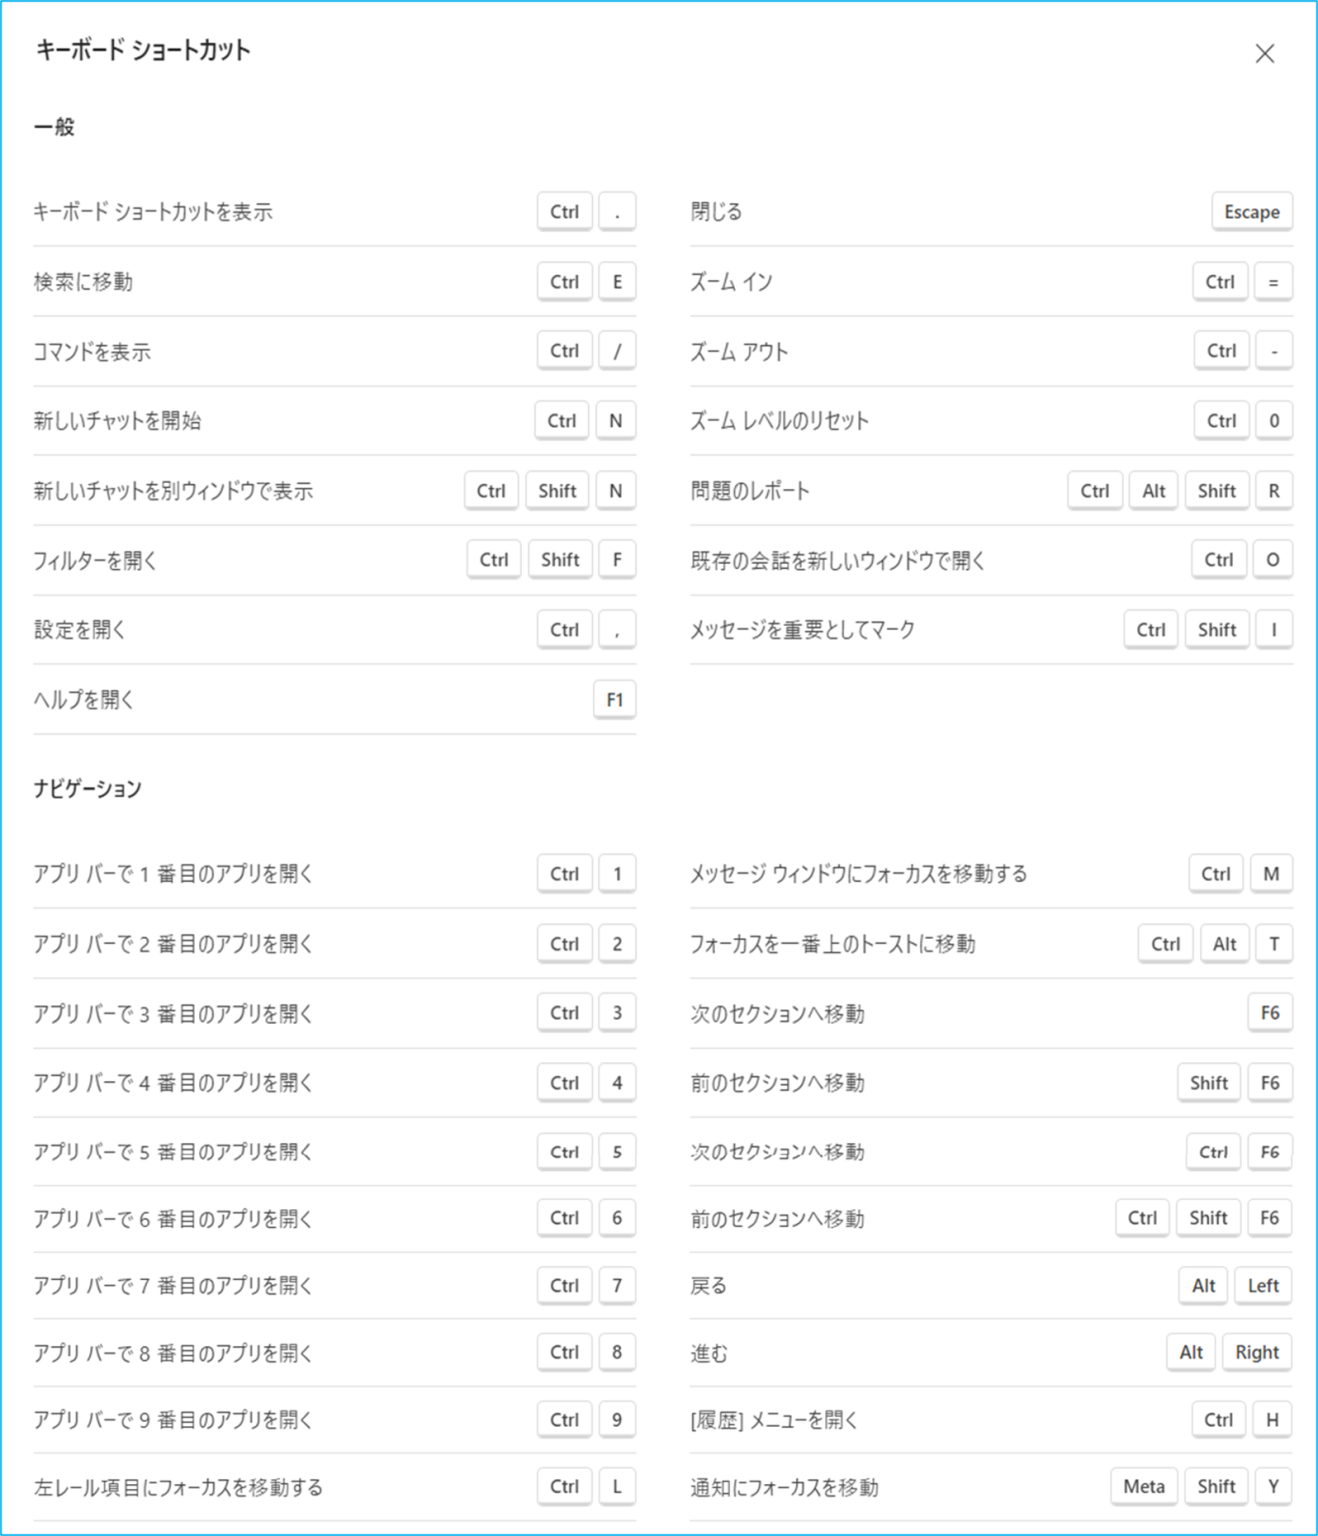Viewport: 1318px width, 1536px height.
Task: Click the Right key badge in 進む row
Action: click(1256, 1352)
